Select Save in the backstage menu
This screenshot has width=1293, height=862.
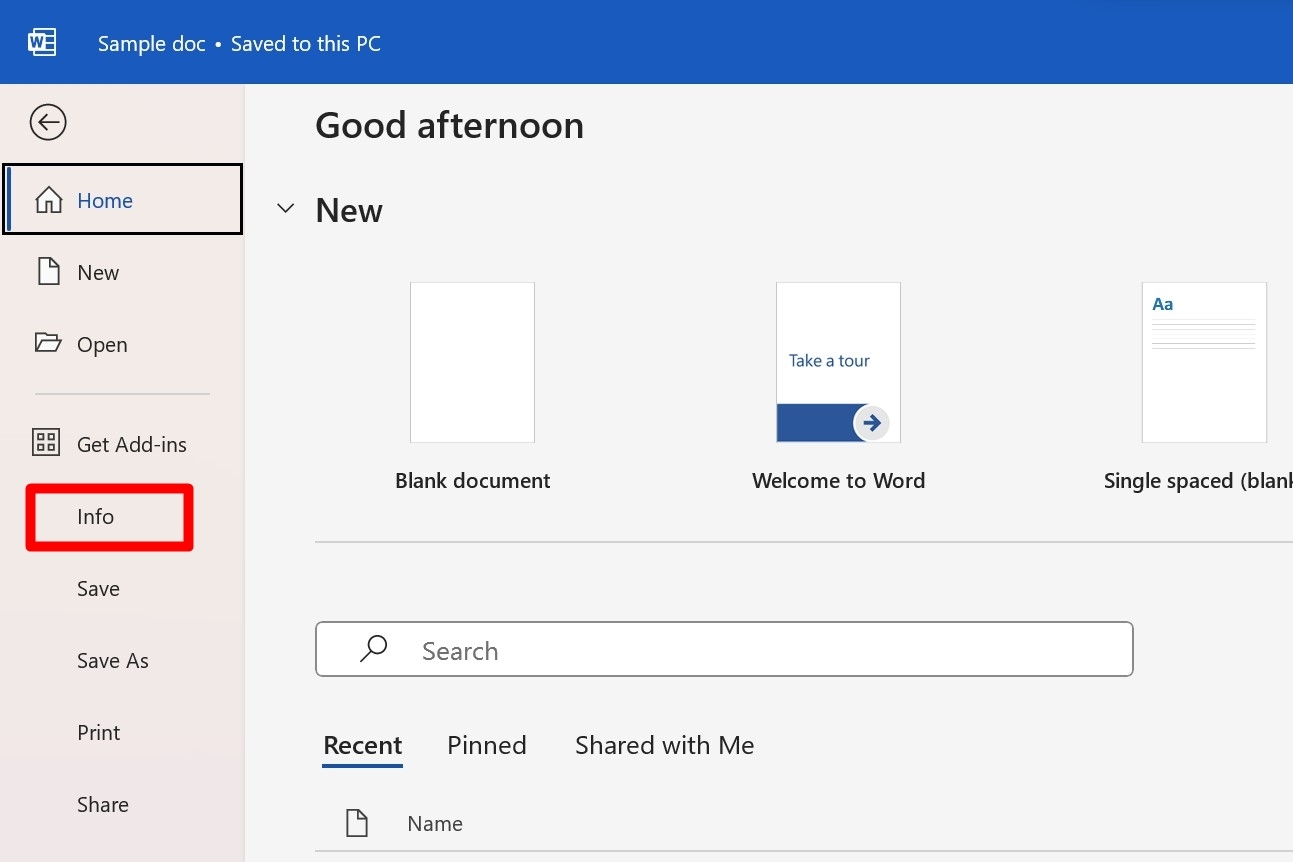click(98, 589)
